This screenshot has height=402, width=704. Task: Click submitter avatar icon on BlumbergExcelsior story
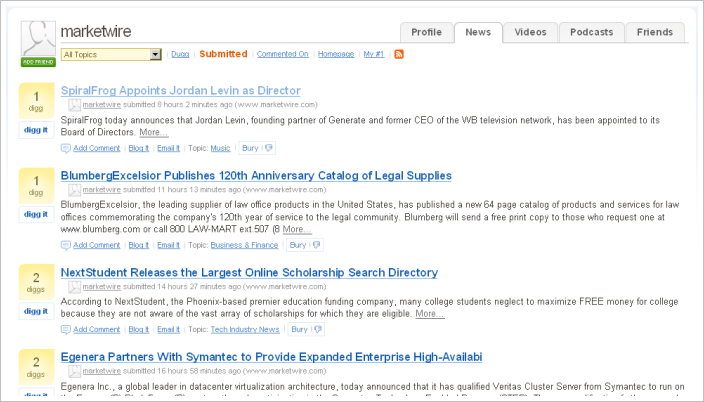(75, 190)
